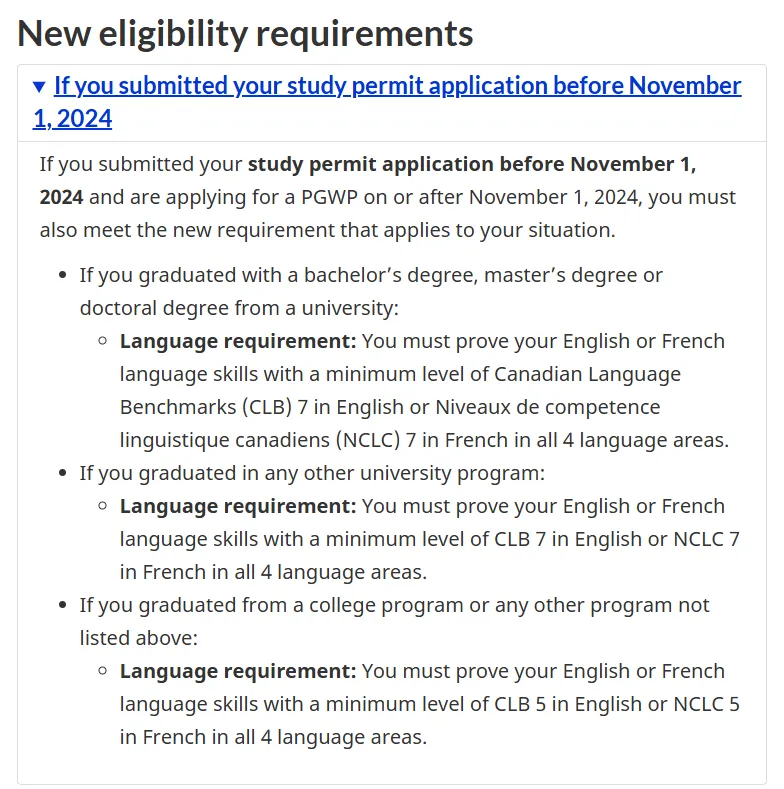
Task: Click 'Language requirement:' label under other university program
Action: click(238, 506)
